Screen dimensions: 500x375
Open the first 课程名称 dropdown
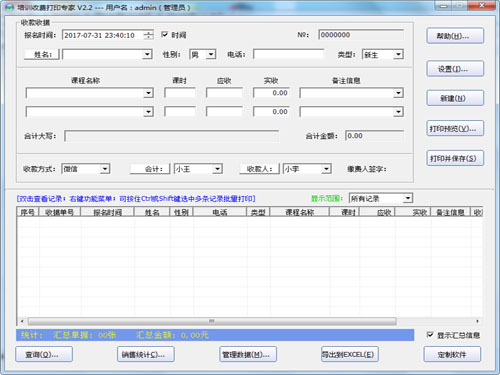point(148,93)
